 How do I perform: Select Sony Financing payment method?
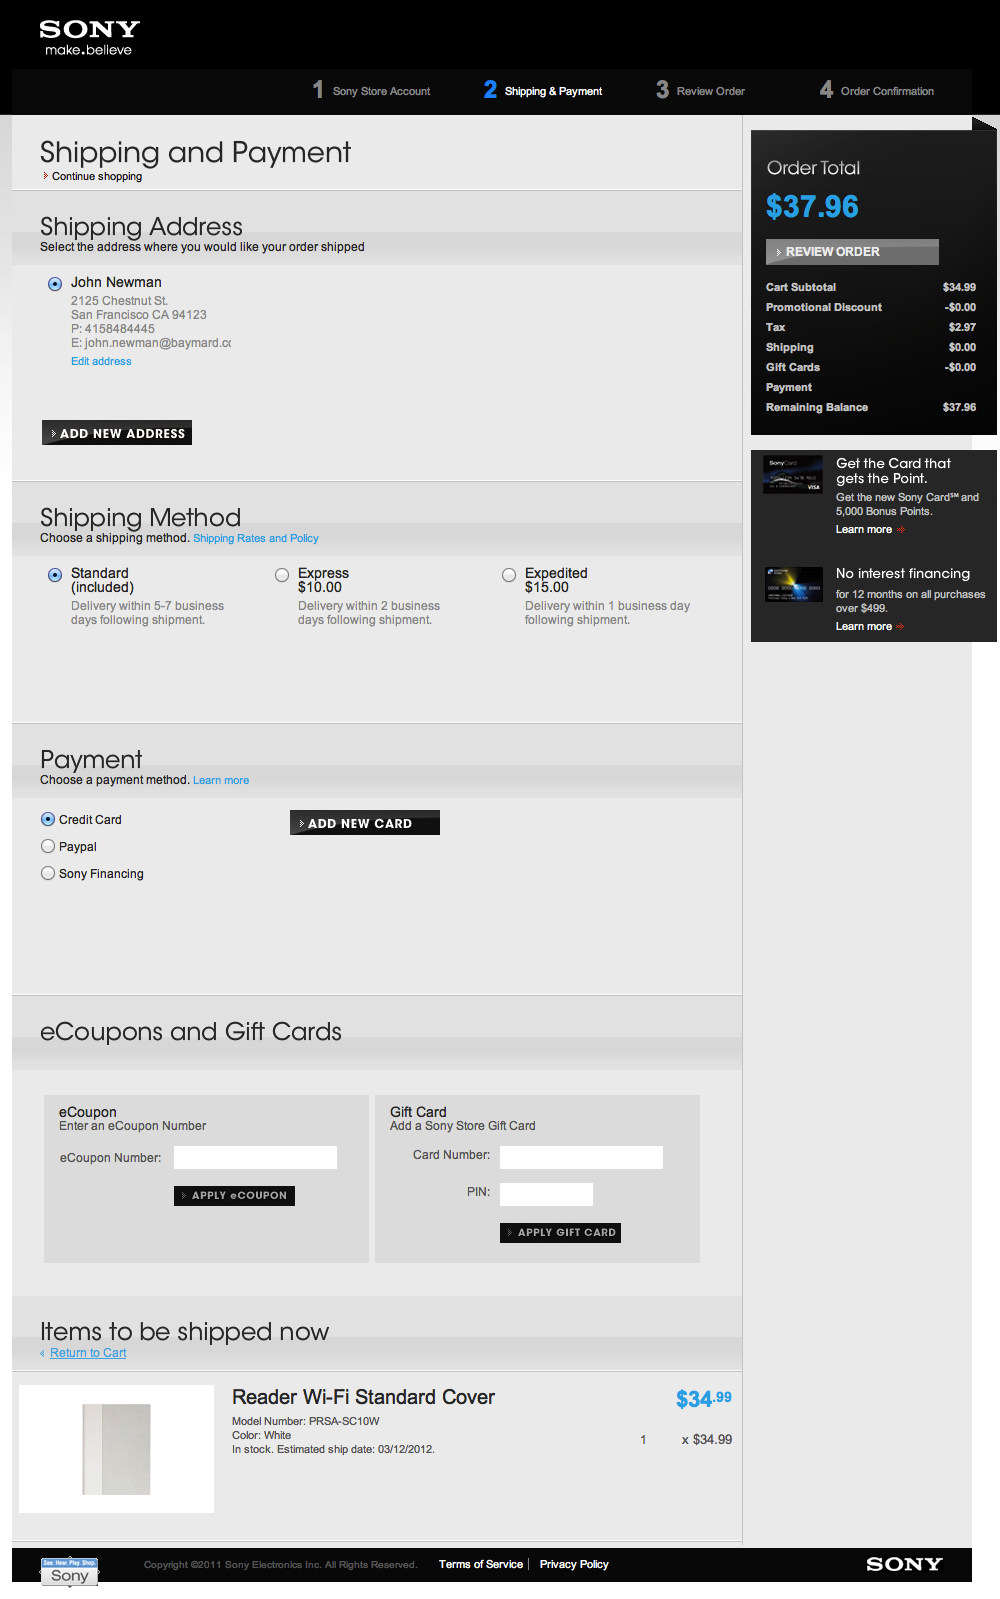(48, 873)
